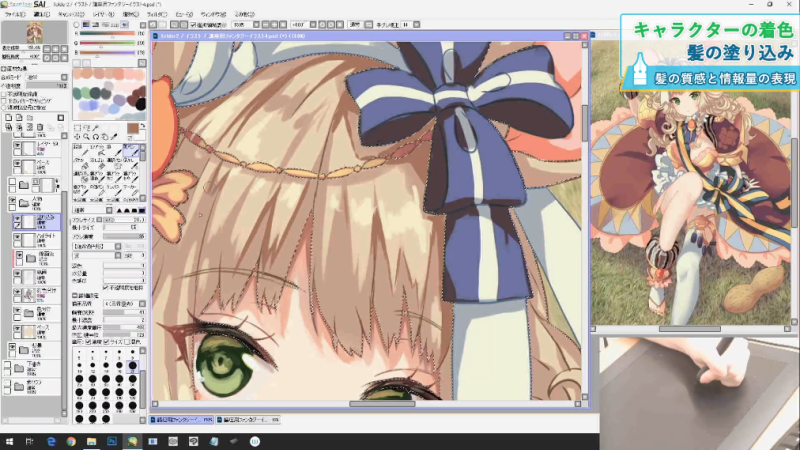Create a new normal layer
The width and height of the screenshot is (800, 450).
point(9,118)
